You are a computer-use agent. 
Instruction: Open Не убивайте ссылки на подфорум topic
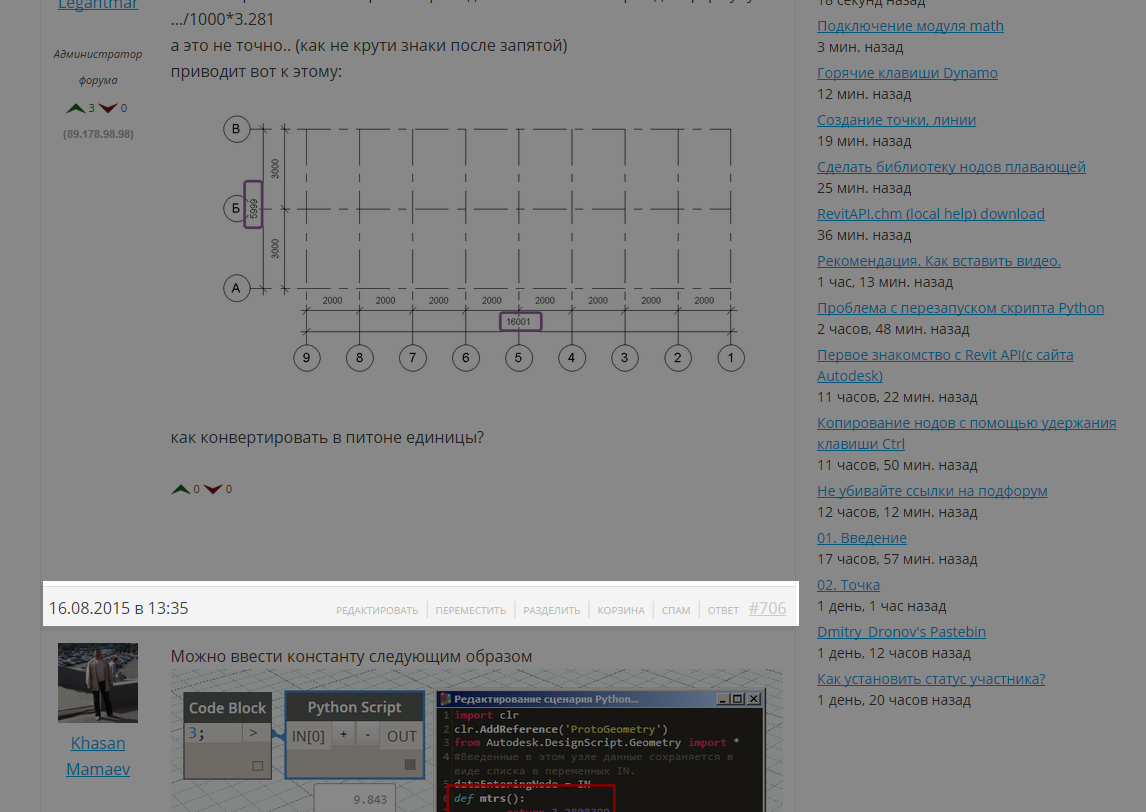tap(932, 490)
